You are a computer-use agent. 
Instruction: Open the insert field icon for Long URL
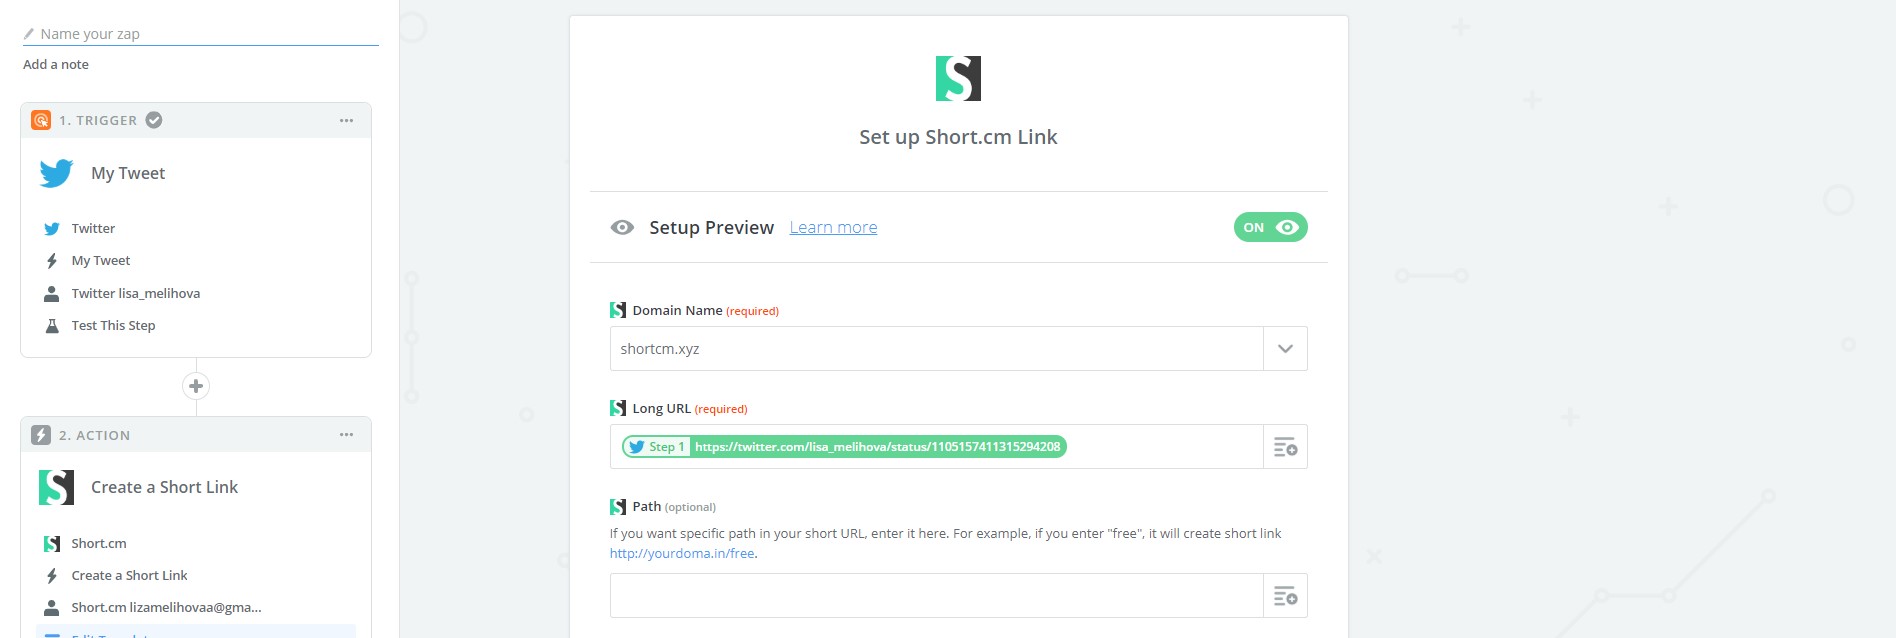click(1285, 447)
